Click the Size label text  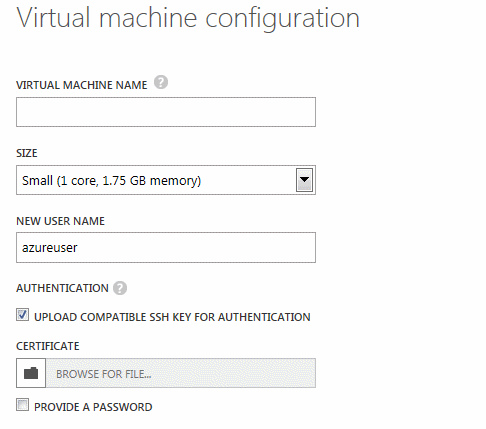27,153
